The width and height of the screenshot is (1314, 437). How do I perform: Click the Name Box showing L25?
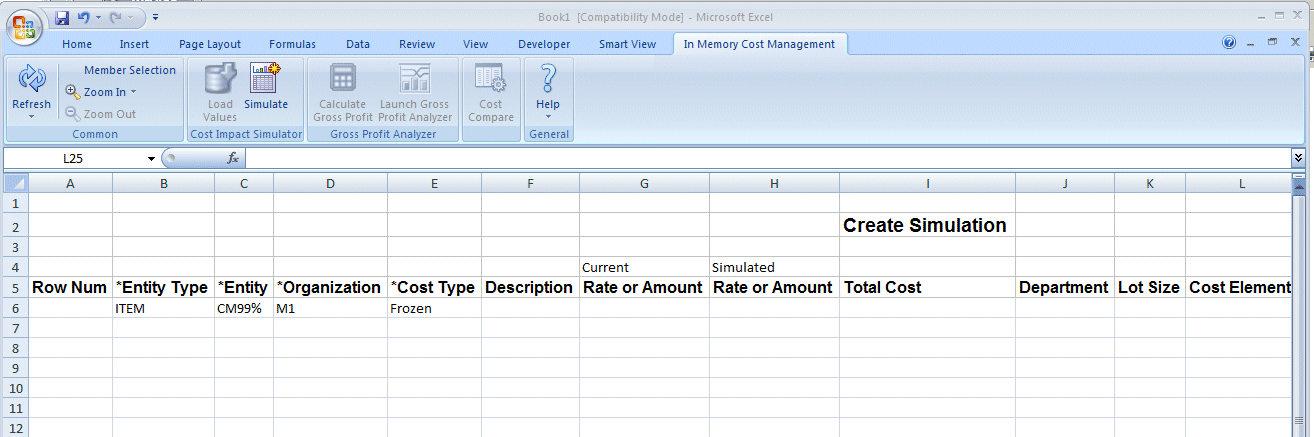coord(75,158)
